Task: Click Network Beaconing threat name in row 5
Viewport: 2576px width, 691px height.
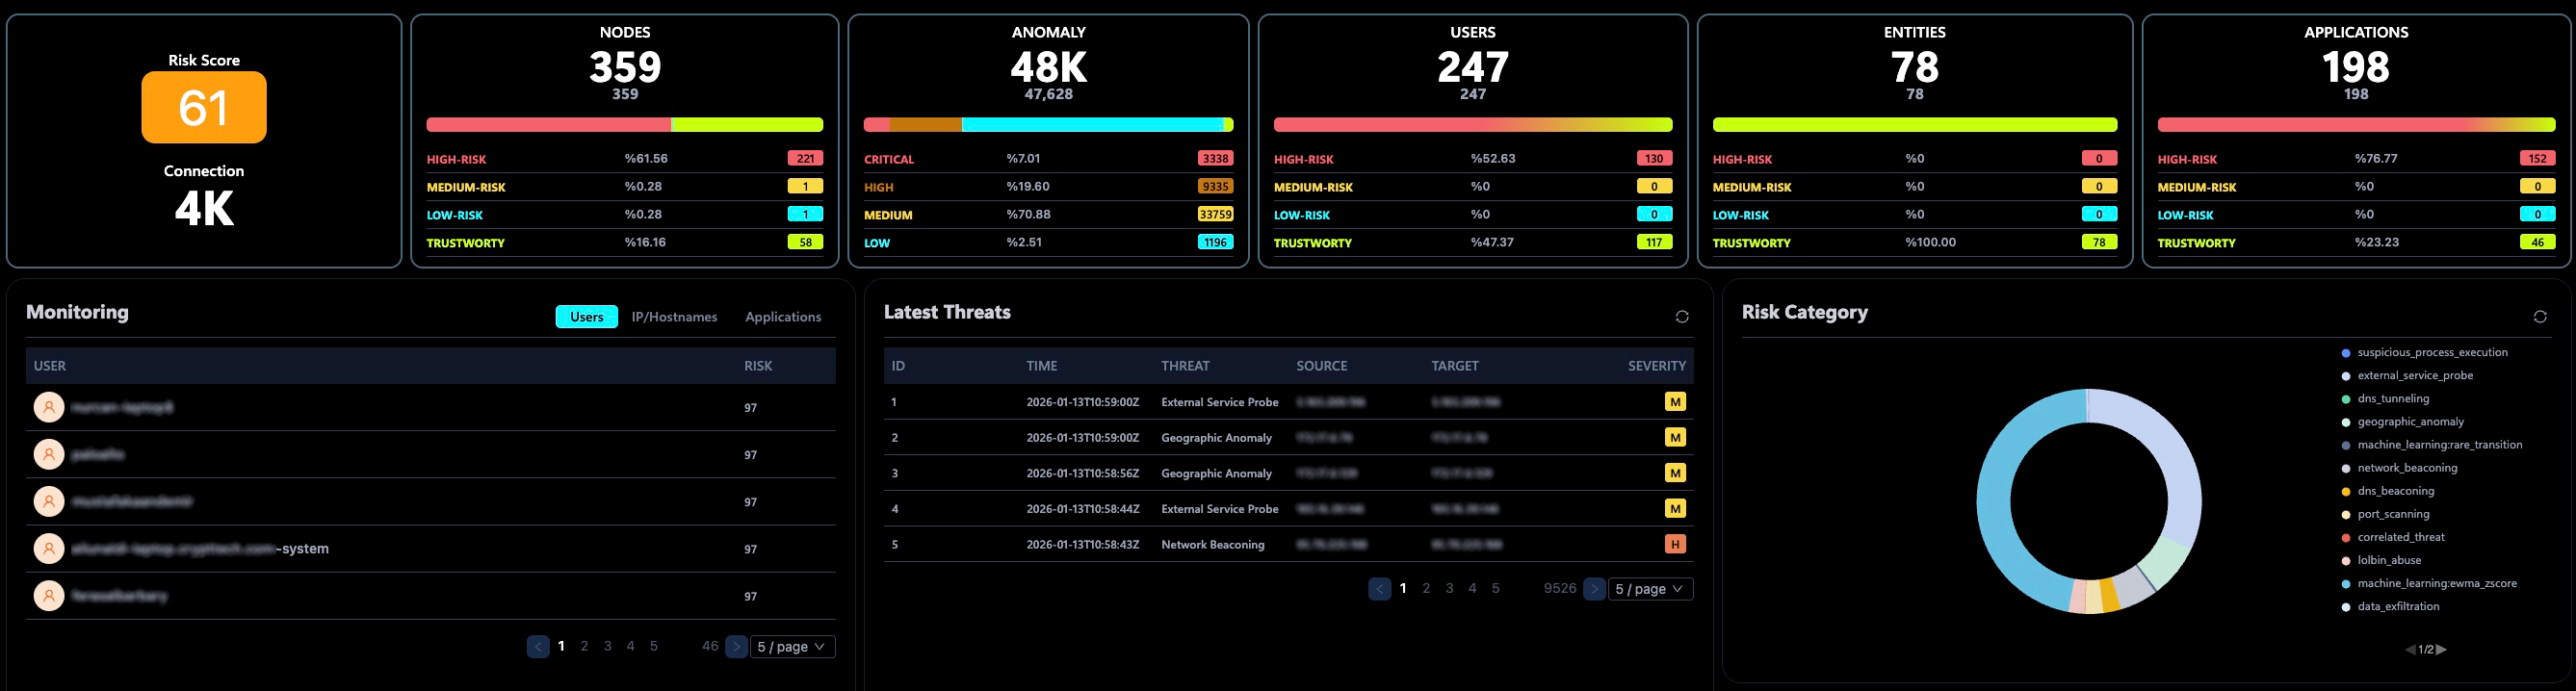Action: [1212, 545]
